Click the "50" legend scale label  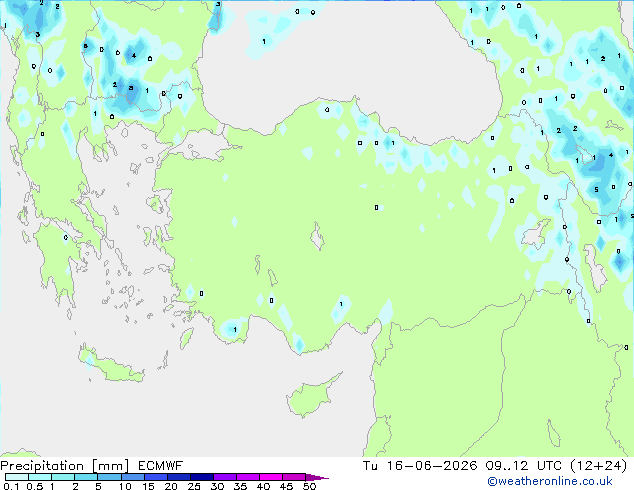click(x=310, y=486)
